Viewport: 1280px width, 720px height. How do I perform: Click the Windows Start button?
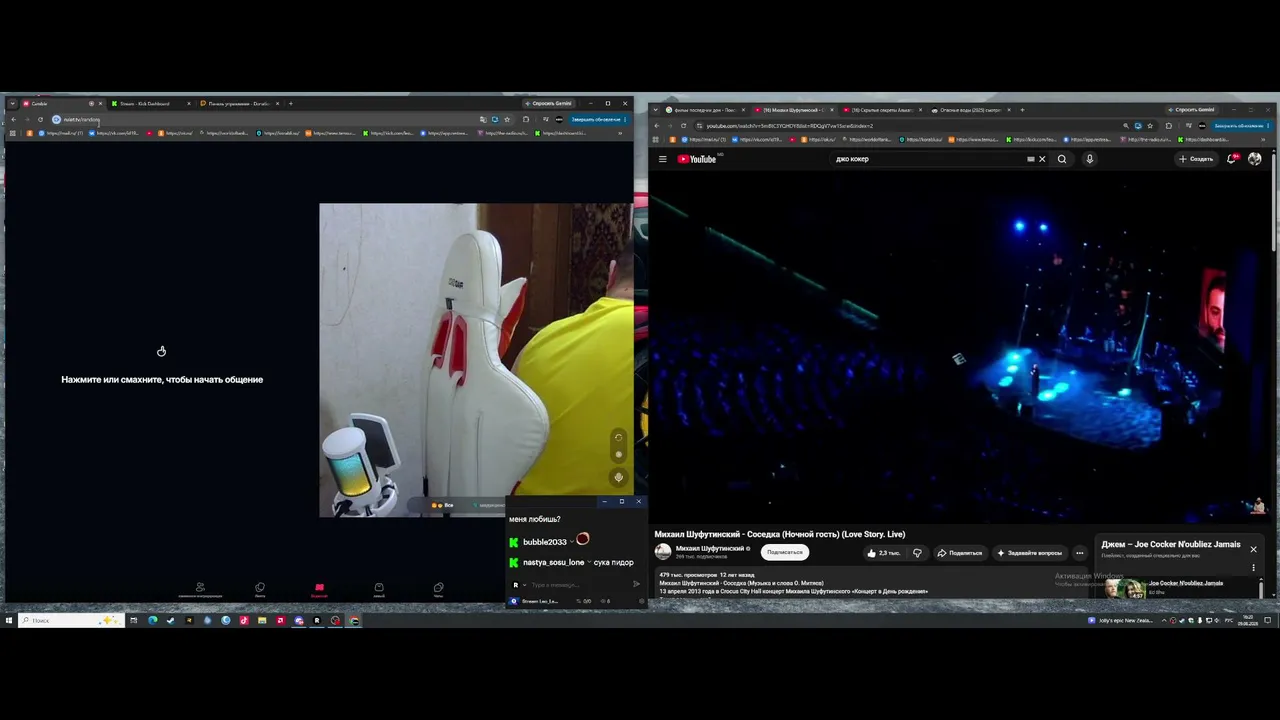(x=8, y=621)
